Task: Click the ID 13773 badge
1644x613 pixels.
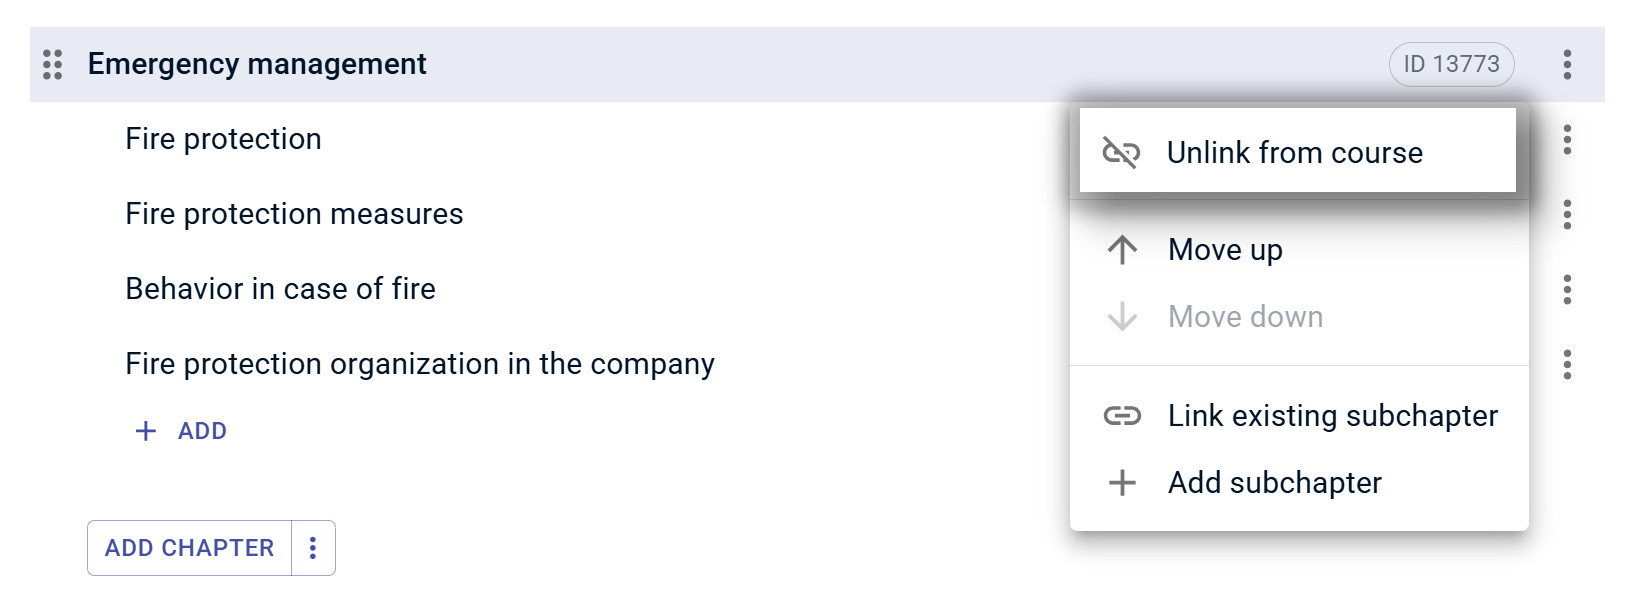Action: click(x=1451, y=64)
